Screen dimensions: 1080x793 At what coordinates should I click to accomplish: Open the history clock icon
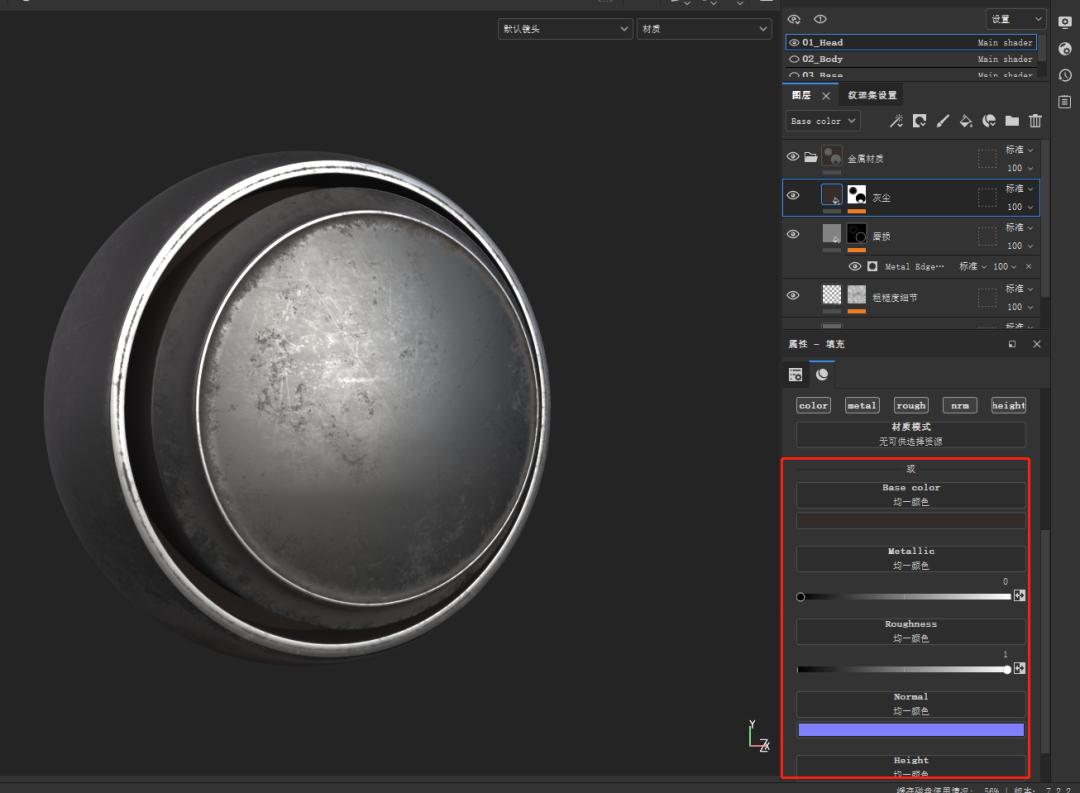tap(1065, 75)
